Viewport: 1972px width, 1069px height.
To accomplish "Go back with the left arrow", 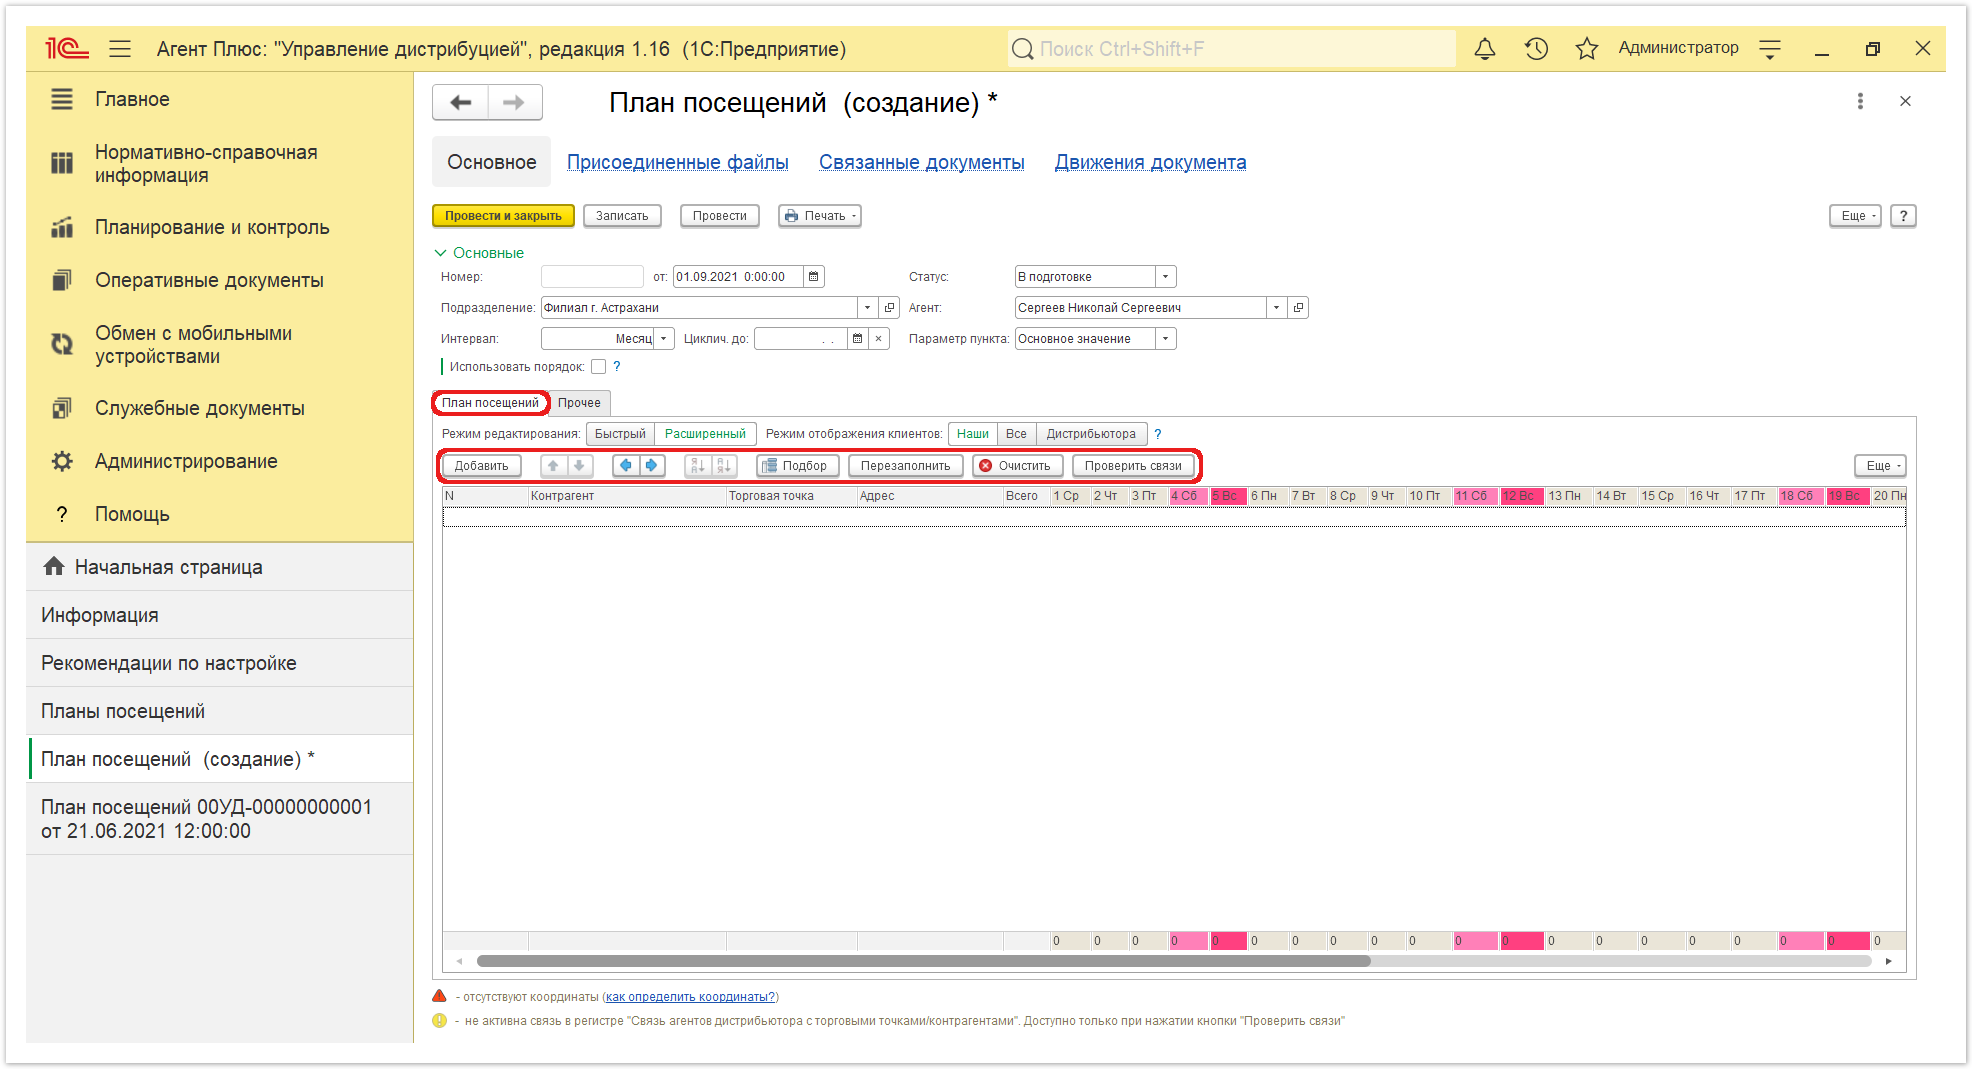I will 461,102.
